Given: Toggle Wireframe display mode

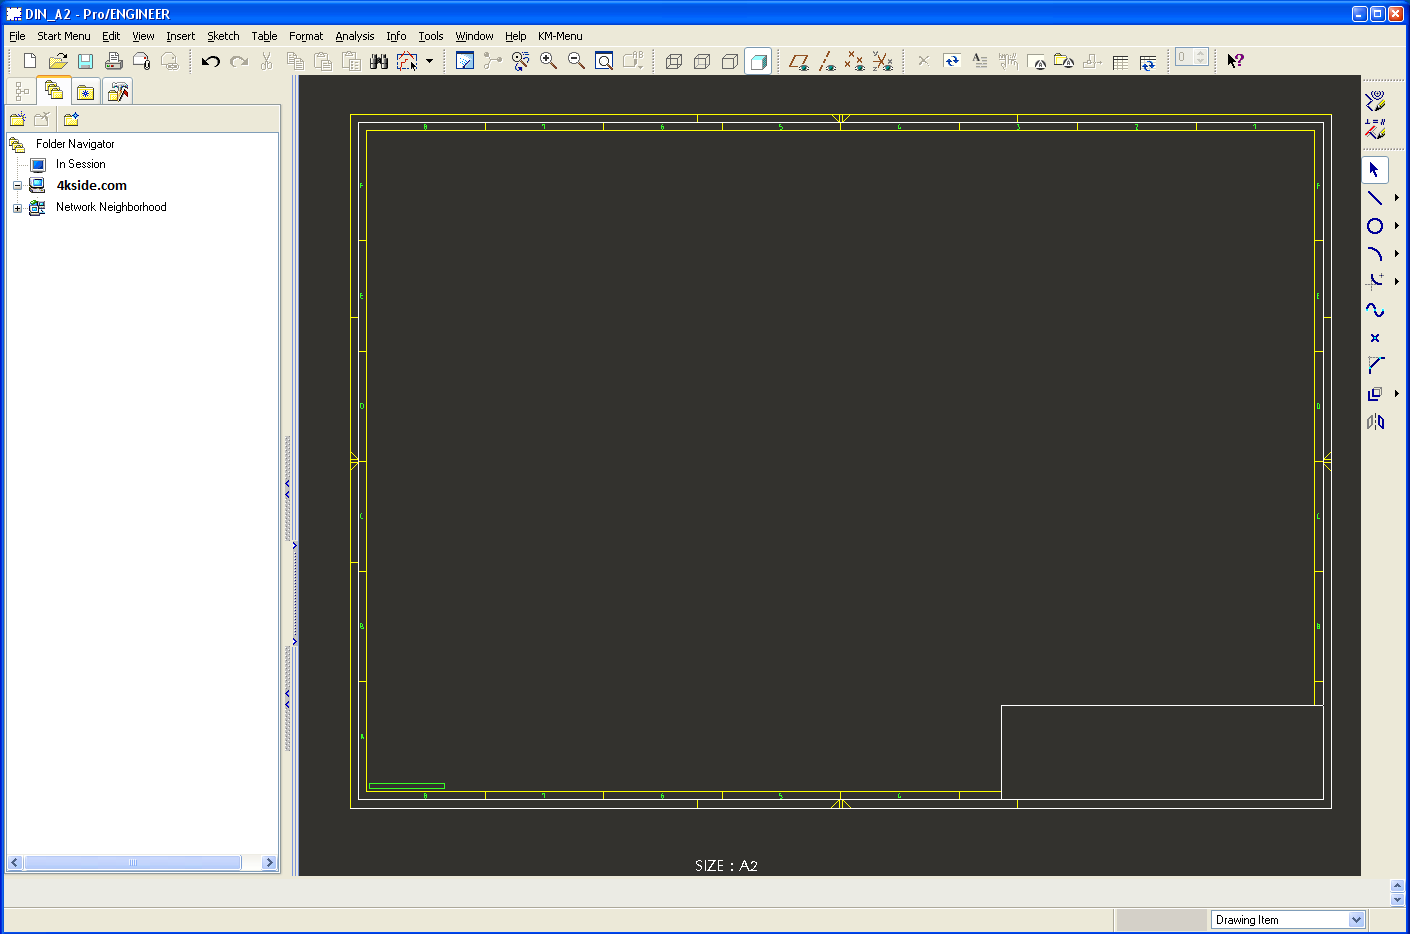Looking at the screenshot, I should (674, 61).
